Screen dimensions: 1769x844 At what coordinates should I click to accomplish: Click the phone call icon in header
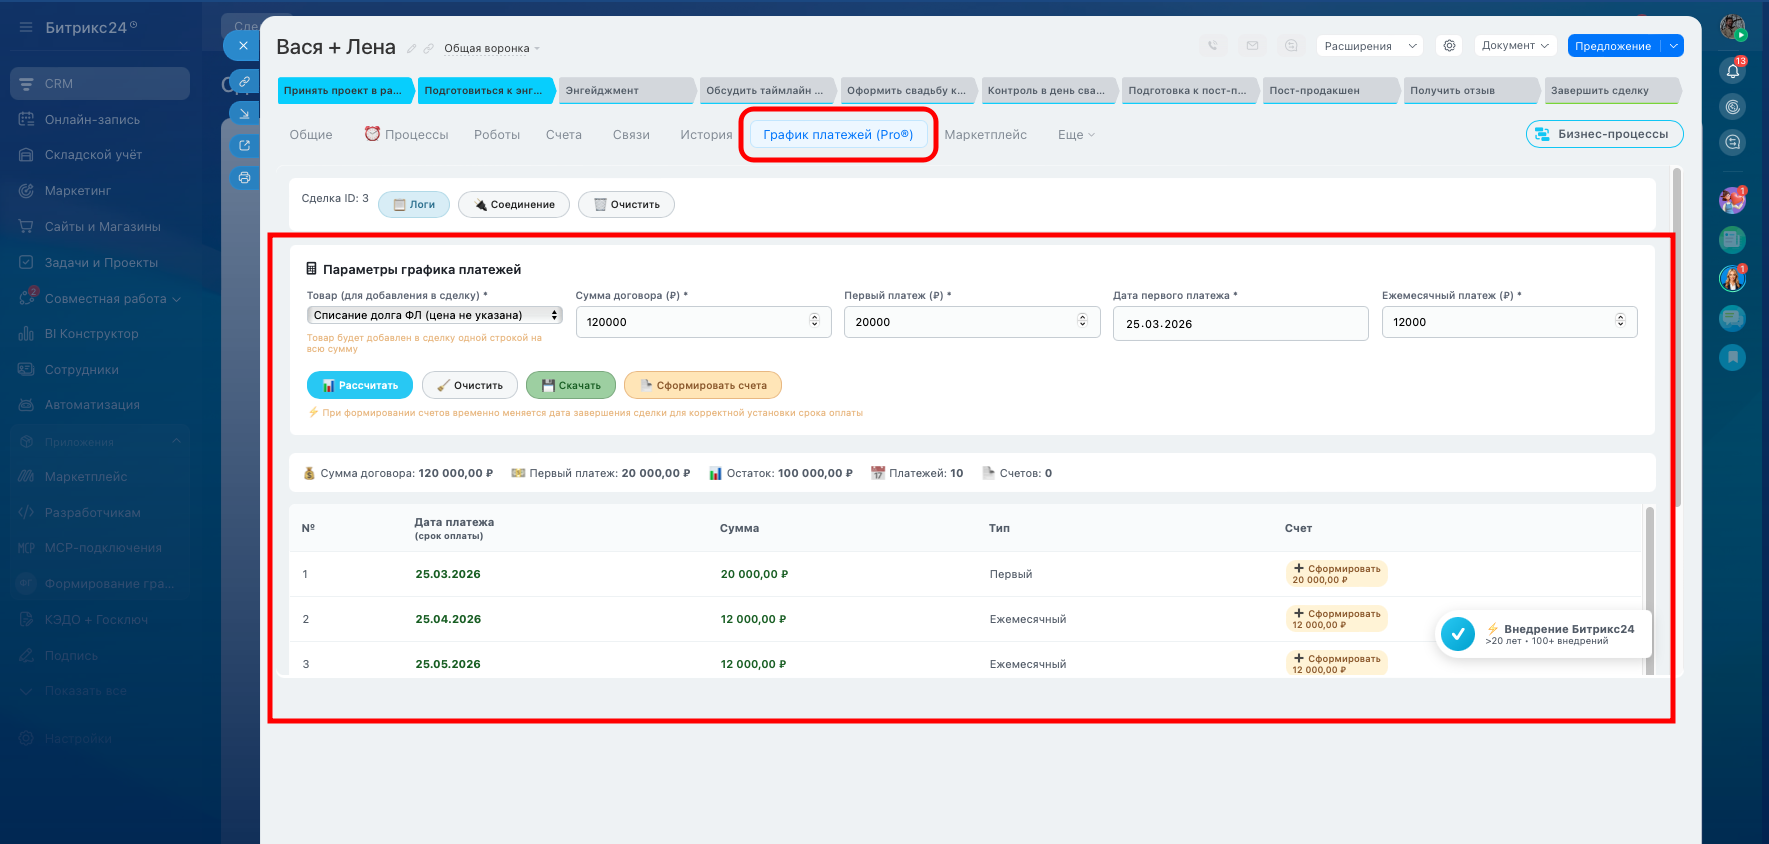[1213, 46]
